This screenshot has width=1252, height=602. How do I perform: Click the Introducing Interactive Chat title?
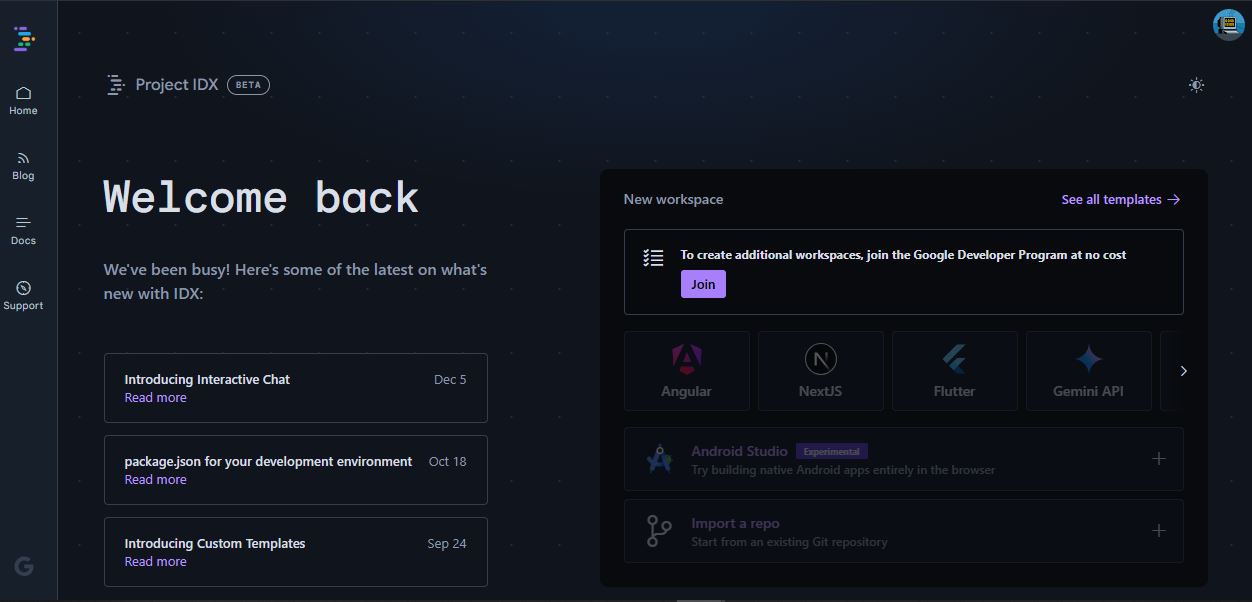coord(207,379)
